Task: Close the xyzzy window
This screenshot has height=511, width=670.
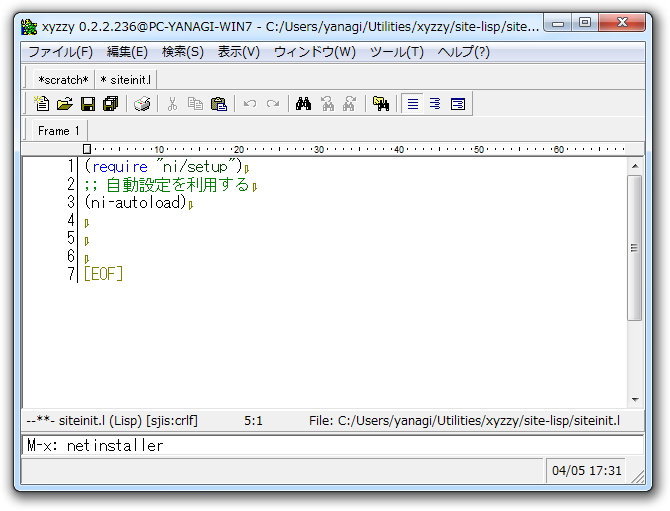Action: coord(622,23)
